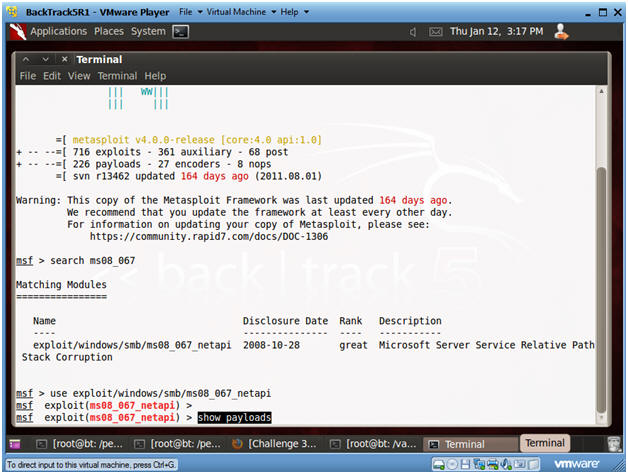Click the 'Matching Modules' heading

tap(61, 284)
